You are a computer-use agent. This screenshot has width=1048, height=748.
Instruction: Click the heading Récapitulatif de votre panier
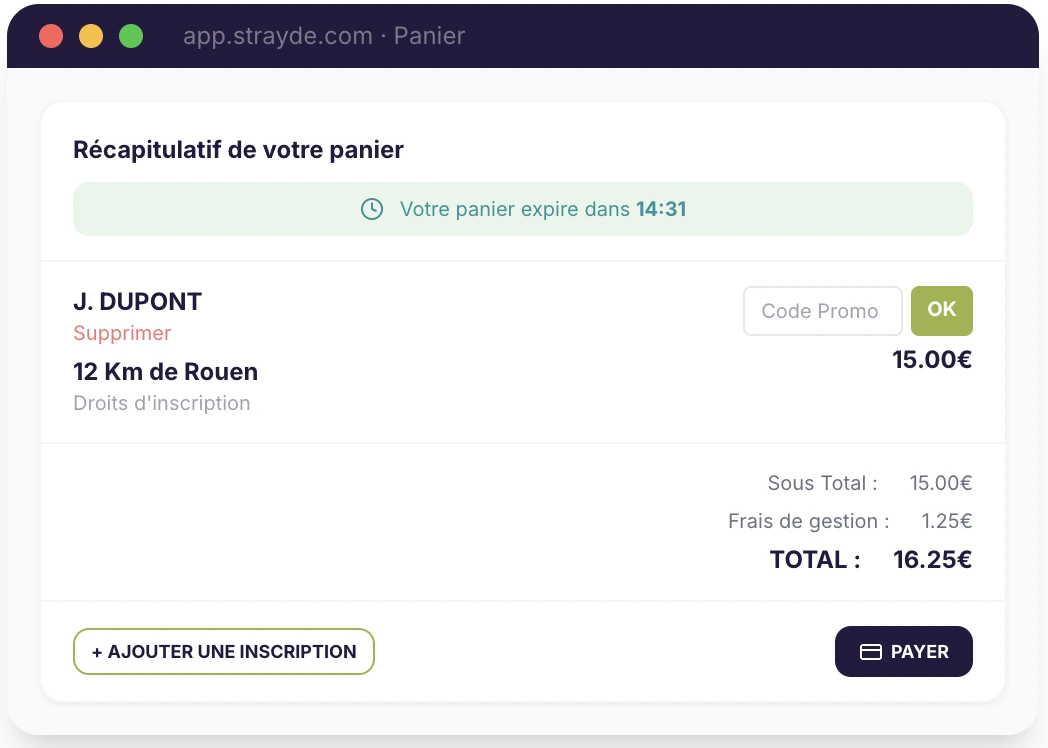[237, 149]
